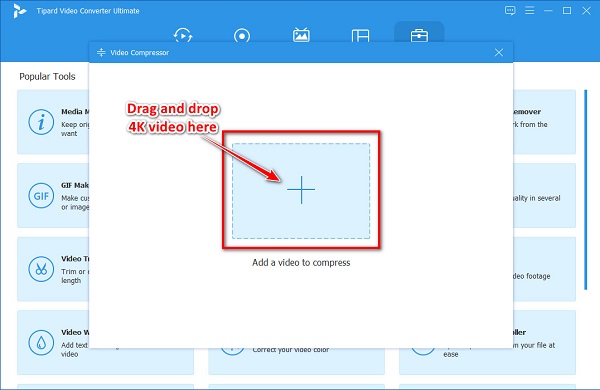Minimize the Tipard window

548,11
